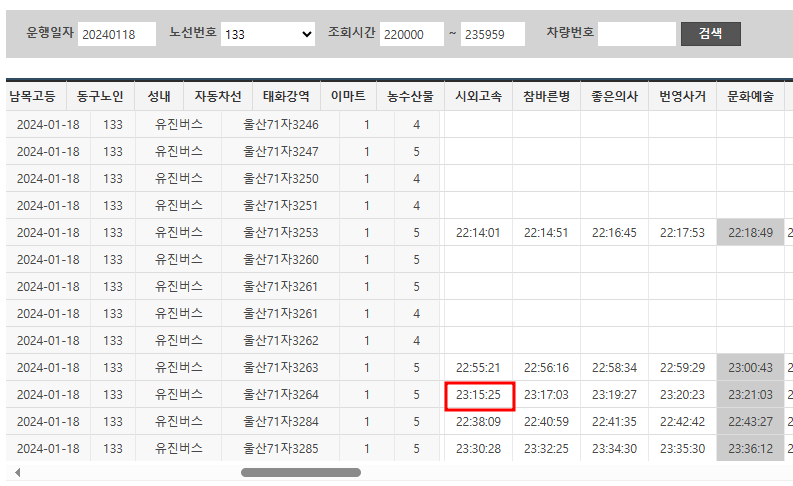Select the highlighted 23:15:25 cell

(x=478, y=395)
